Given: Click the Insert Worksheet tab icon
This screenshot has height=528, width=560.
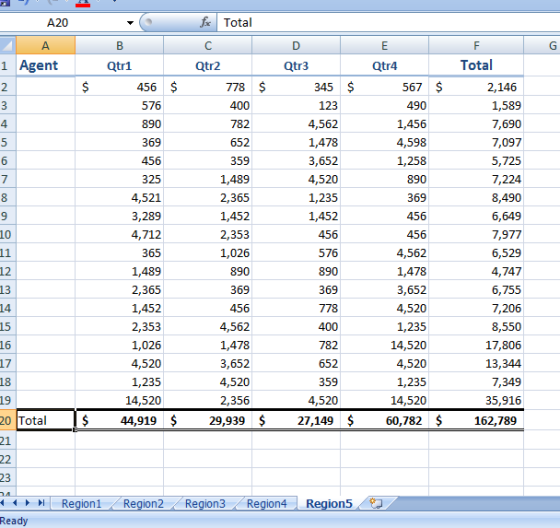Looking at the screenshot, I should point(376,503).
